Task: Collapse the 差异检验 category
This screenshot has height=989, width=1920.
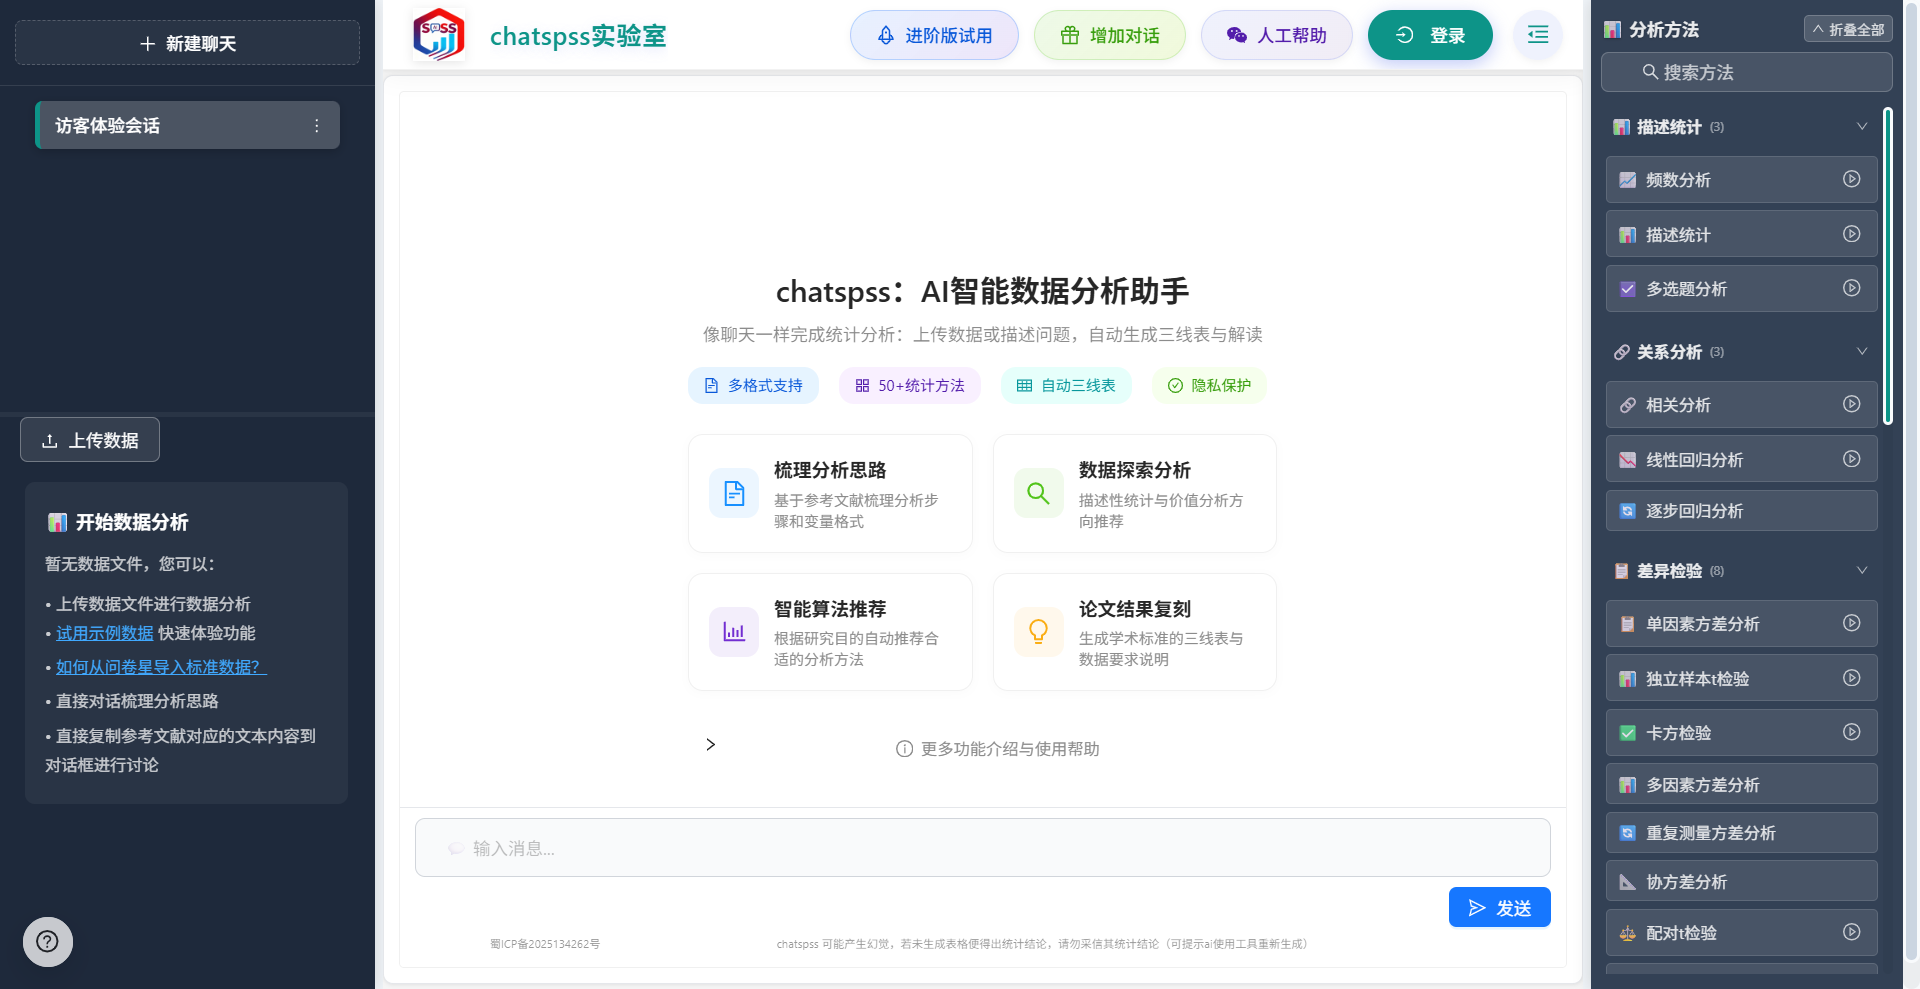Action: (x=1862, y=570)
